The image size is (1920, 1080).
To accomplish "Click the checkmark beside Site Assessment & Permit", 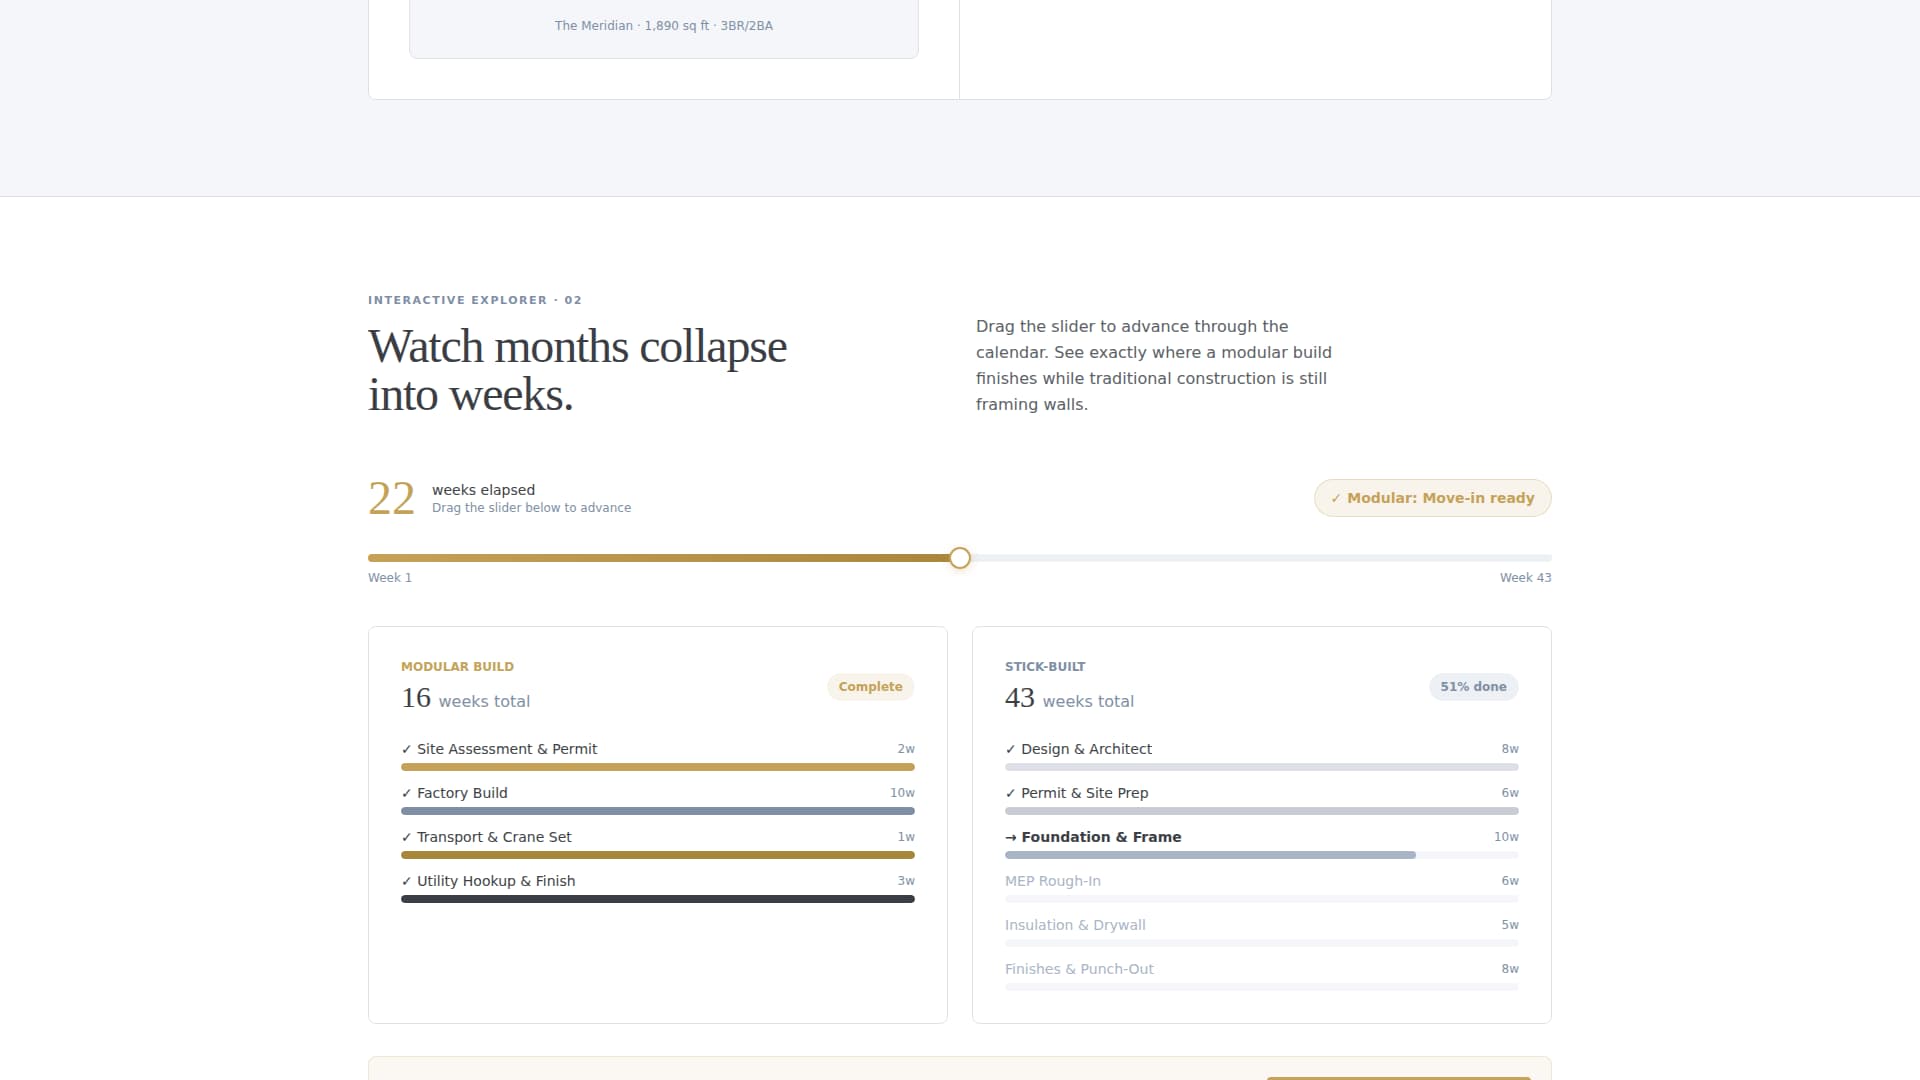I will click(406, 748).
